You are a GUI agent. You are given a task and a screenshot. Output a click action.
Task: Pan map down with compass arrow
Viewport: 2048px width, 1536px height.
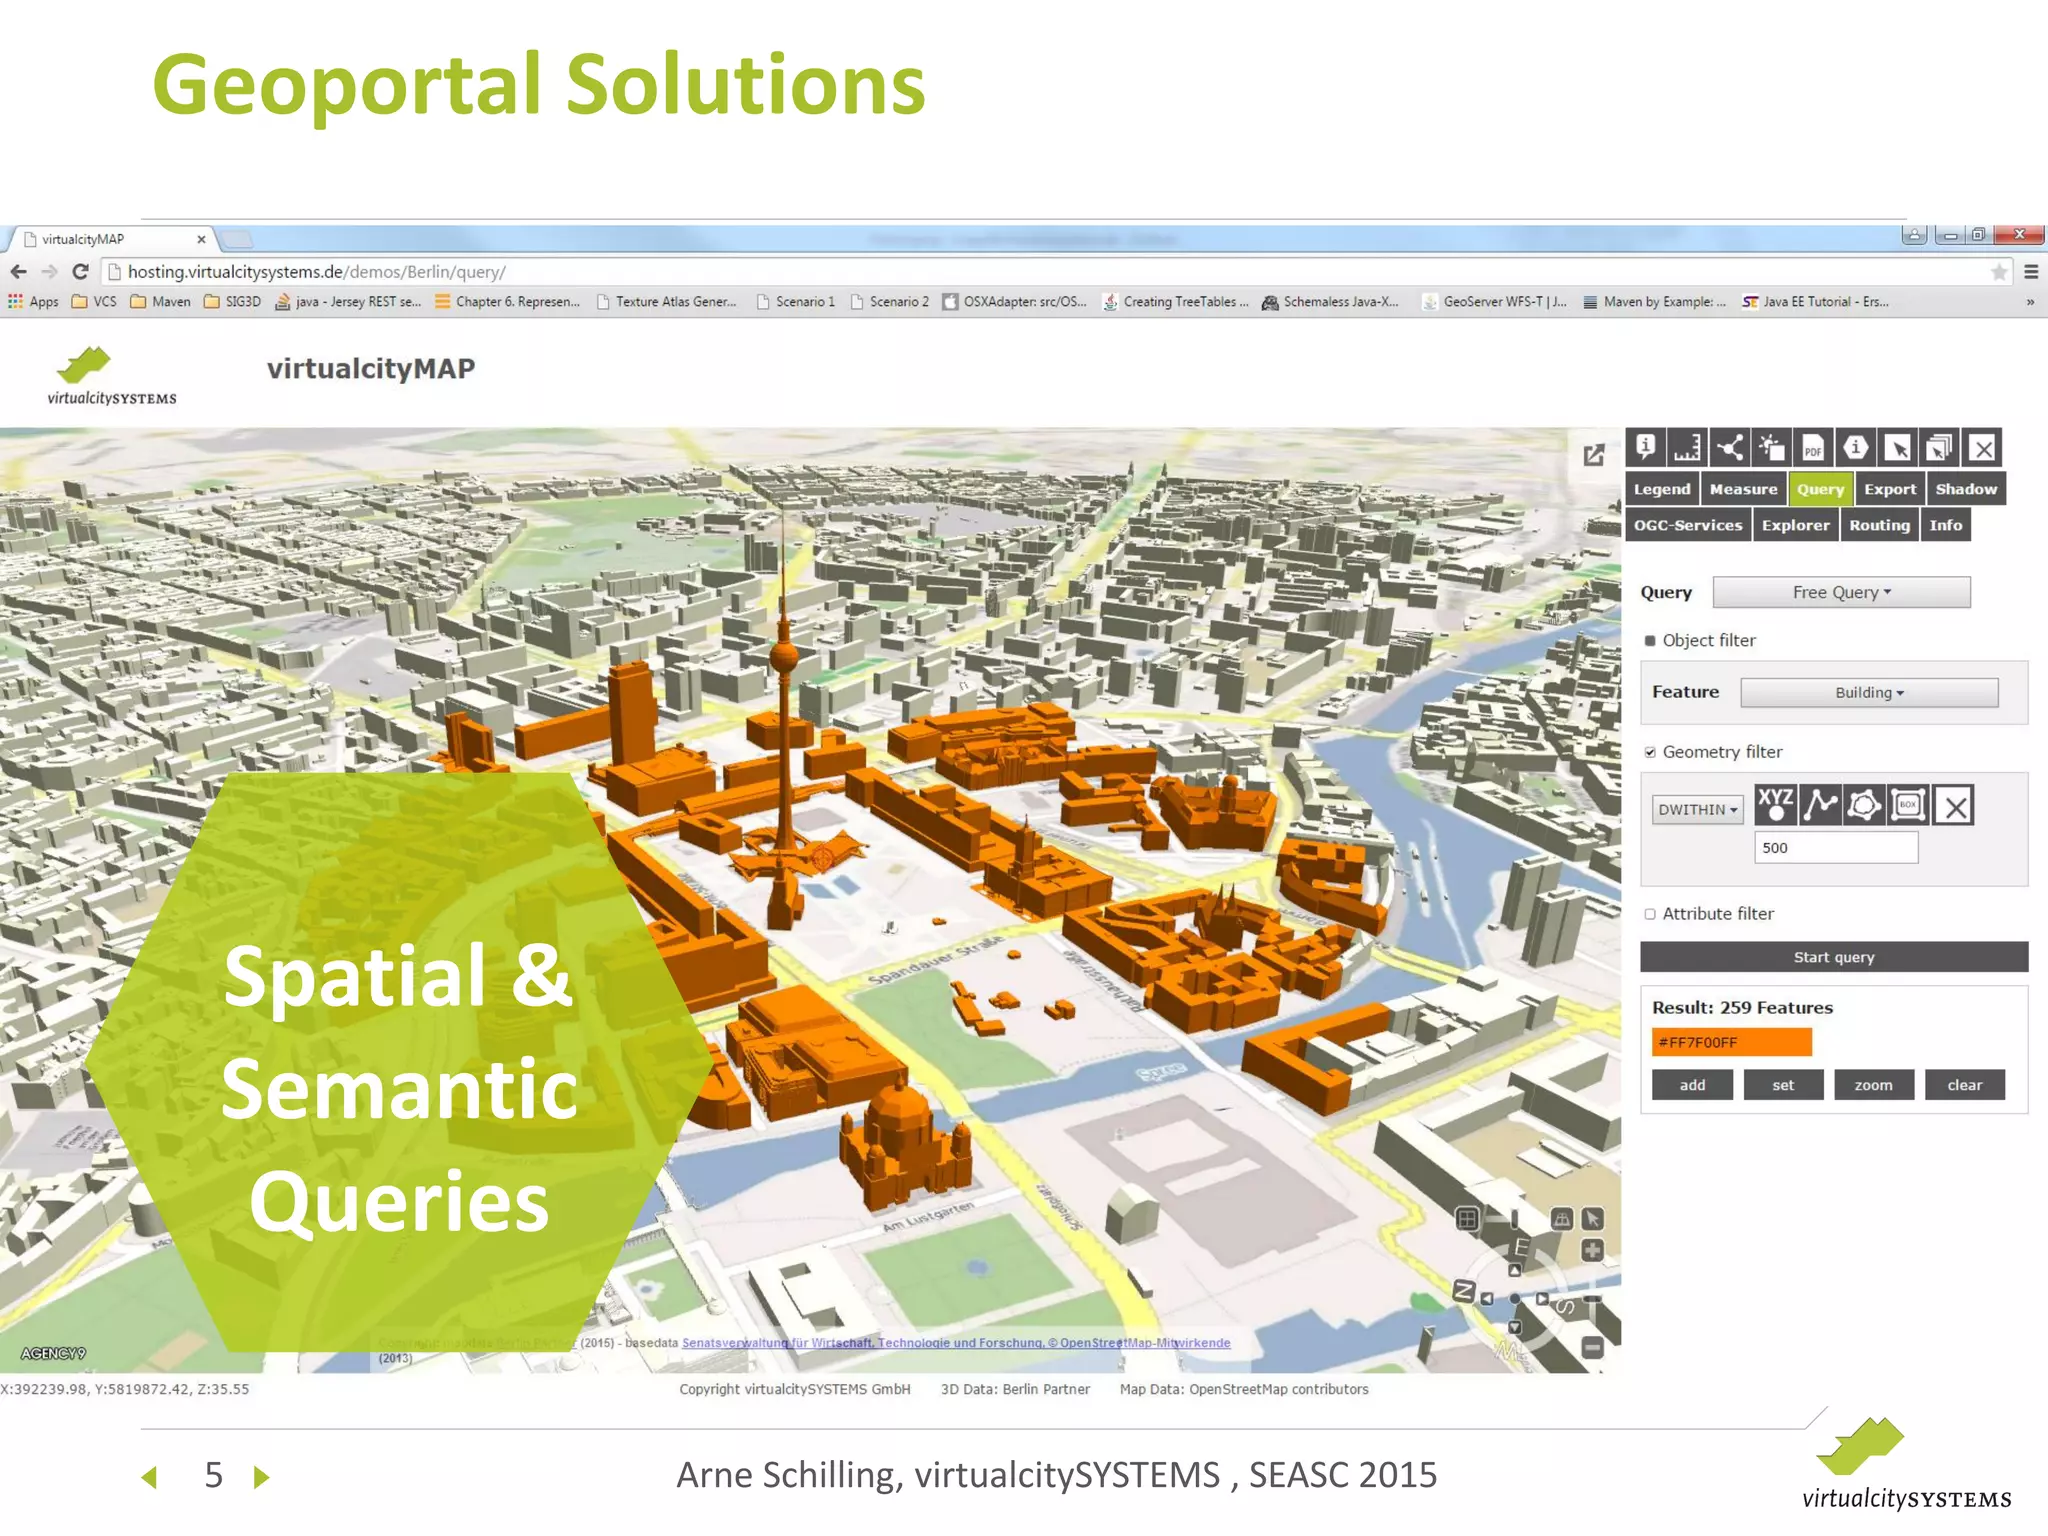pos(1515,1327)
